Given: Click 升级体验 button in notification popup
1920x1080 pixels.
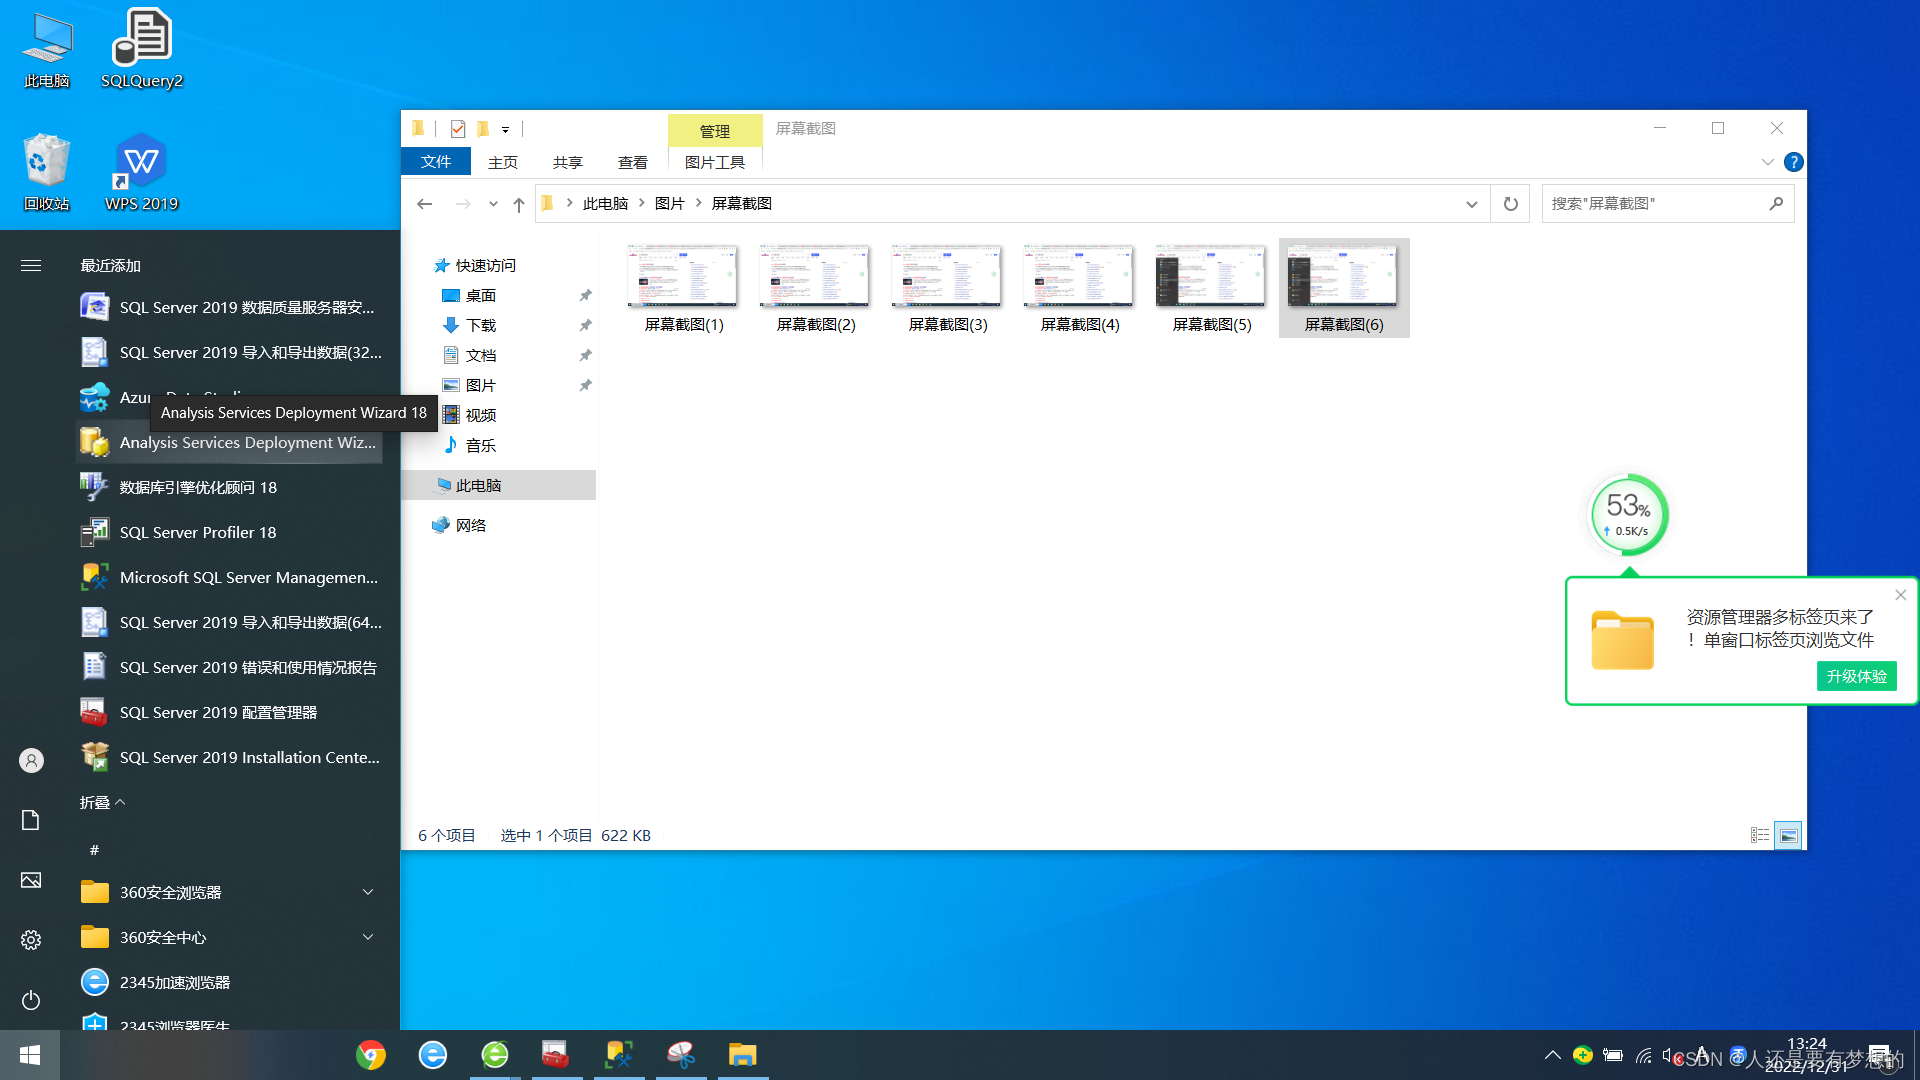Looking at the screenshot, I should (1855, 675).
